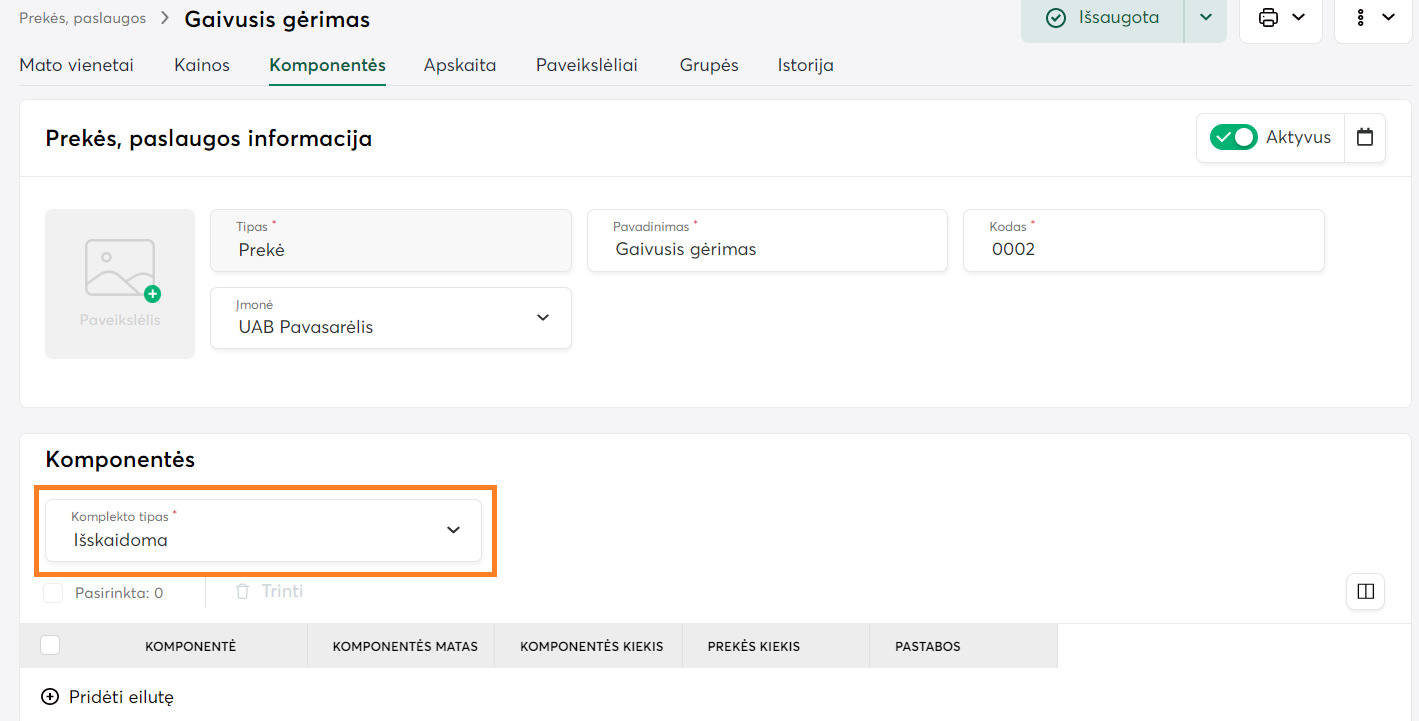
Task: Toggle the Aktyvus switch off
Action: pyautogui.click(x=1233, y=138)
